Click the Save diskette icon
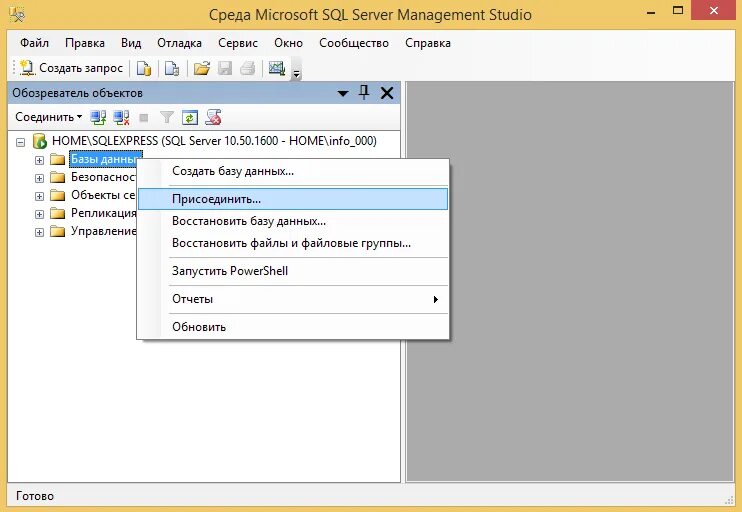Viewport: 742px width, 512px height. coord(225,68)
